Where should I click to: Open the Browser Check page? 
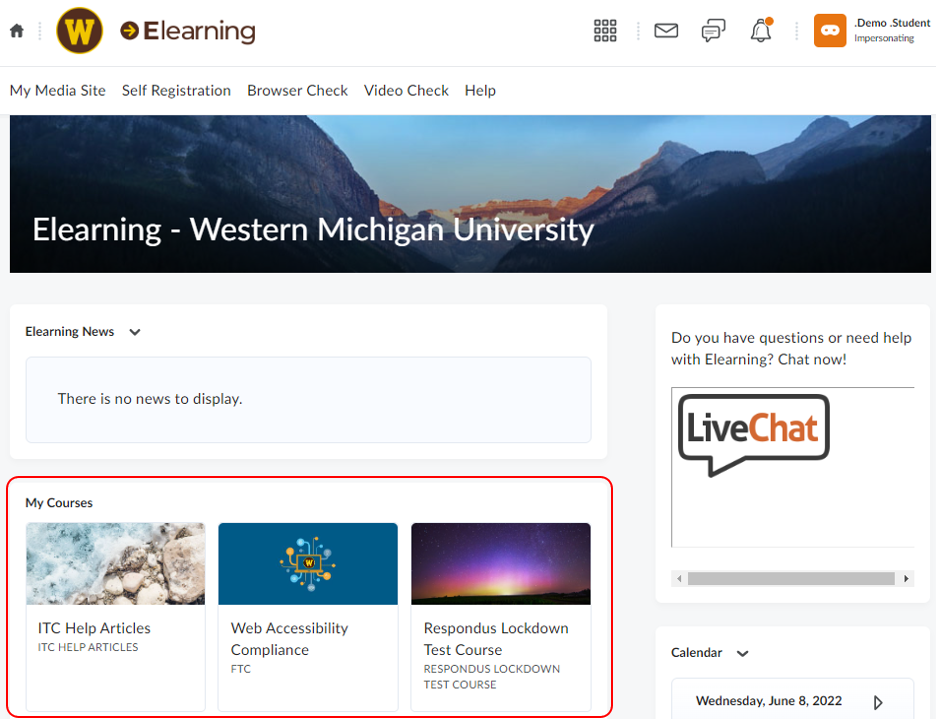[297, 90]
